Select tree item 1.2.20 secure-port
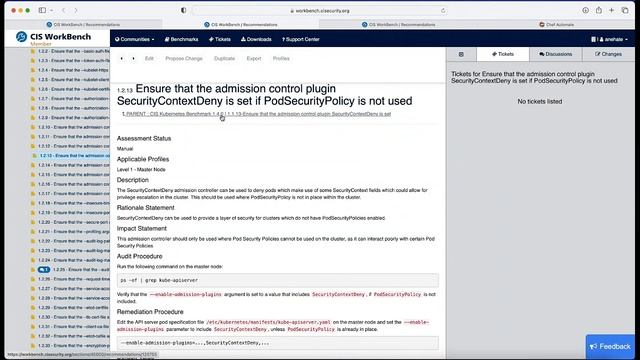The height and width of the screenshot is (360, 640). [74, 222]
